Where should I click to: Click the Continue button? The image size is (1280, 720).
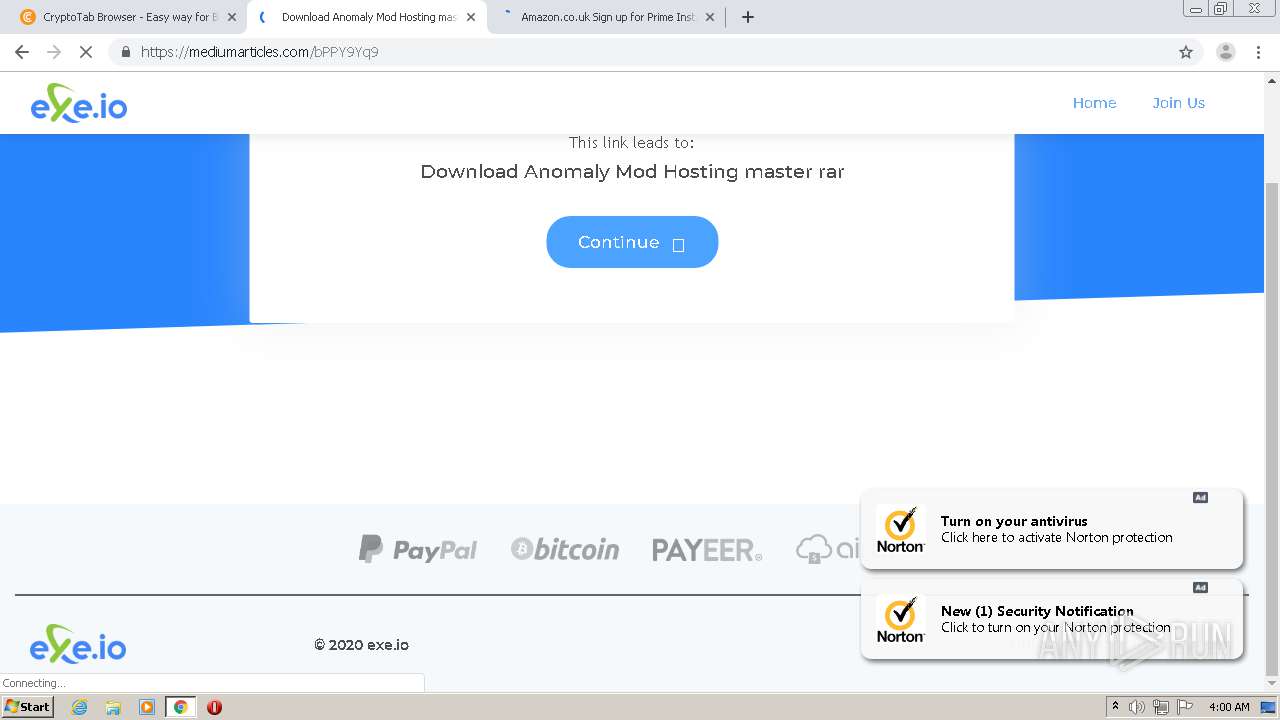pos(632,242)
